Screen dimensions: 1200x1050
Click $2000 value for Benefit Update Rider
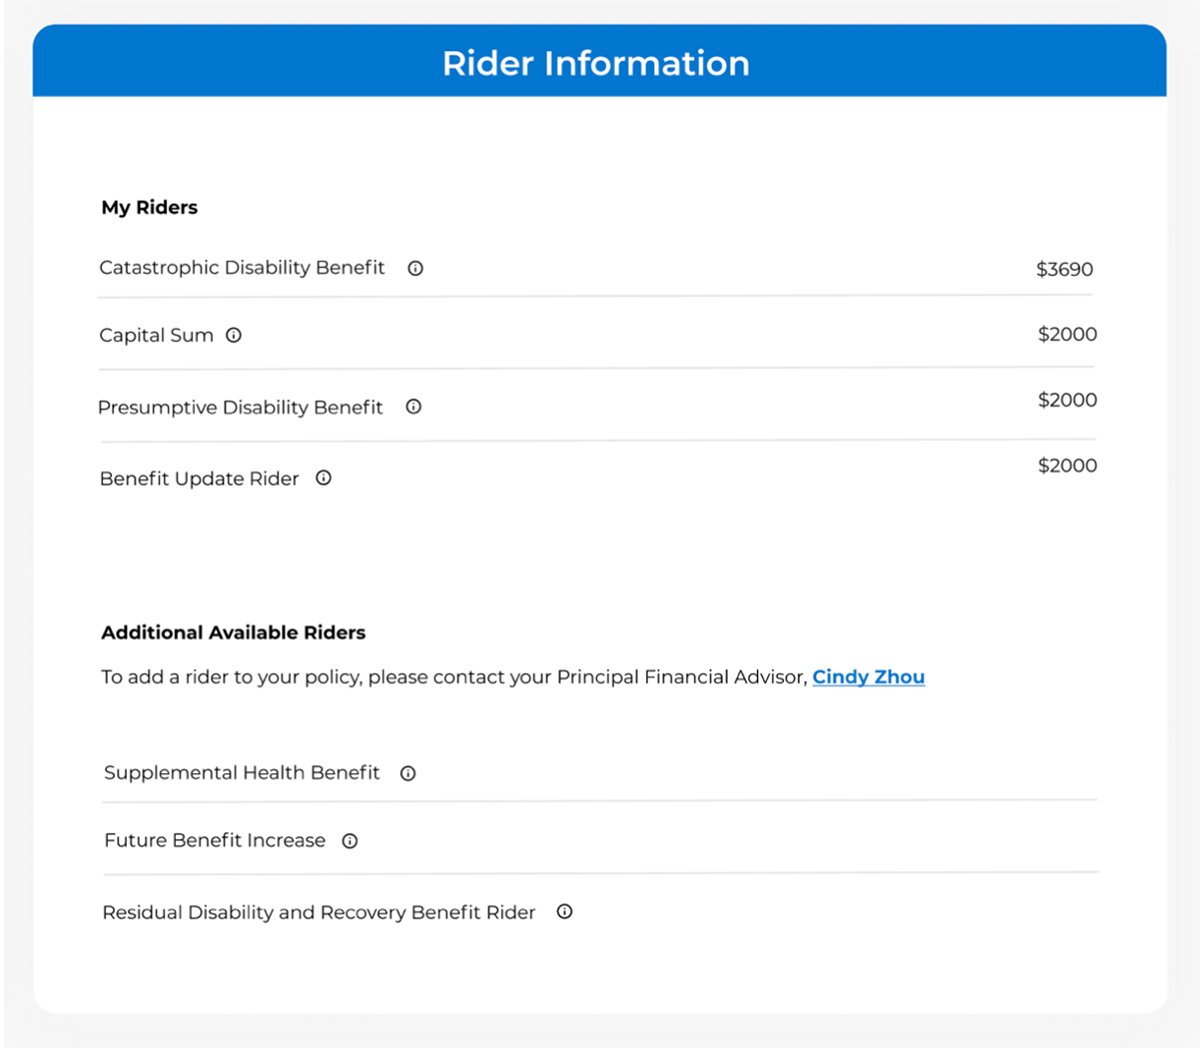click(1067, 465)
